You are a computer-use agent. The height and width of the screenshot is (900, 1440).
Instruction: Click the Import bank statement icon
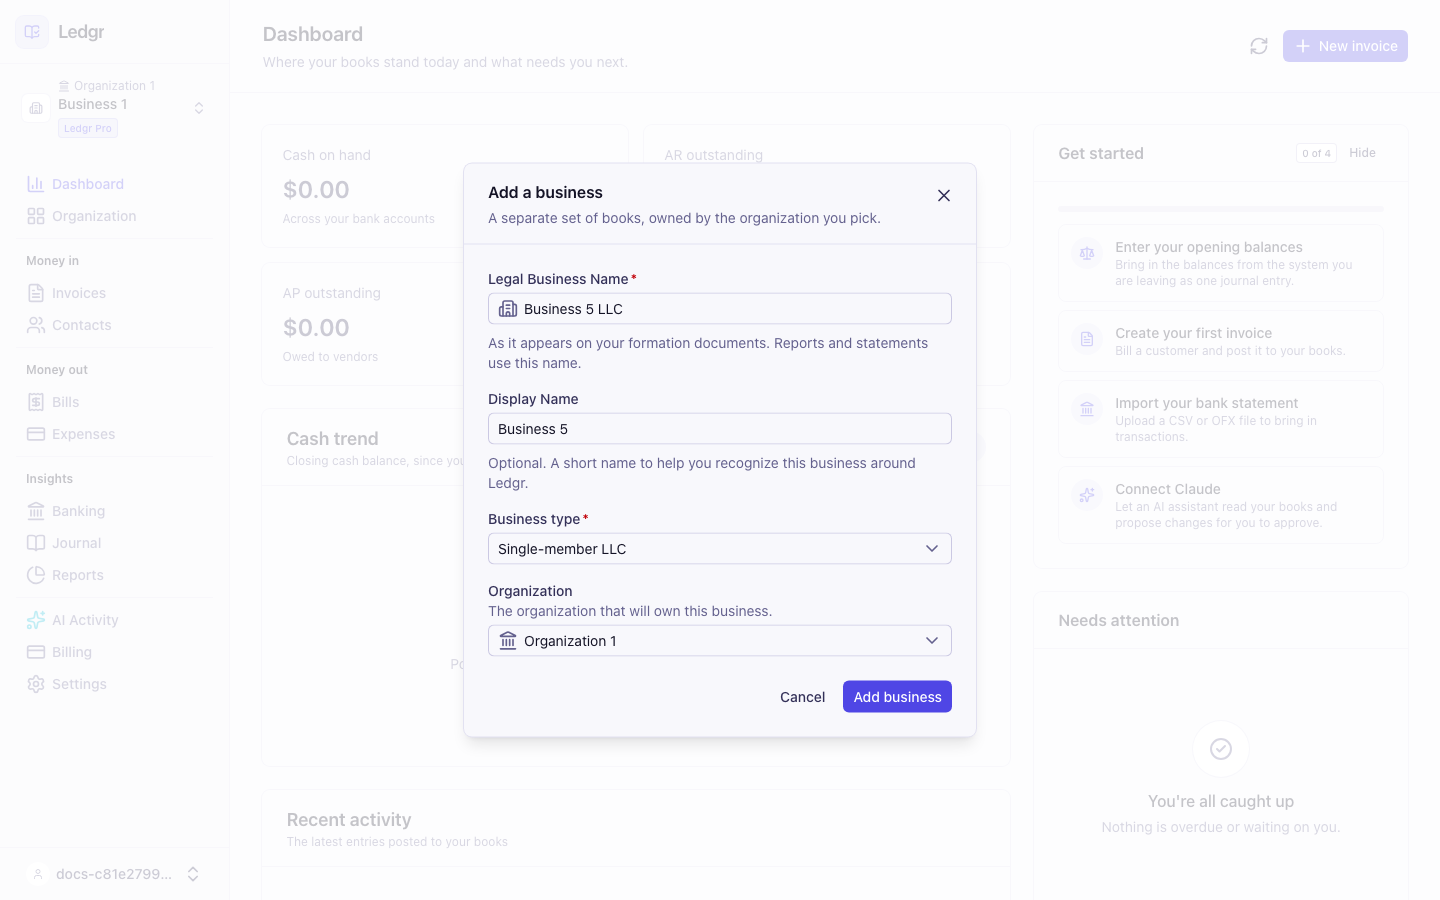click(x=1087, y=409)
